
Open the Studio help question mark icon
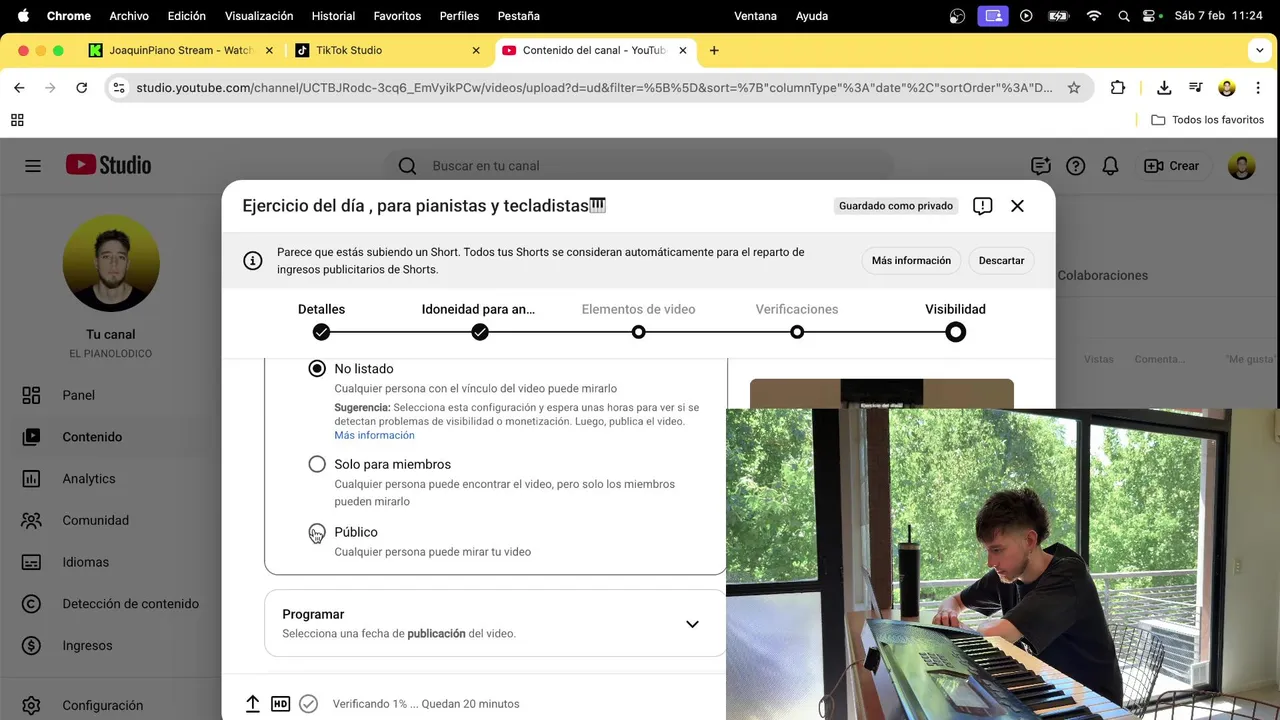pyautogui.click(x=1076, y=166)
